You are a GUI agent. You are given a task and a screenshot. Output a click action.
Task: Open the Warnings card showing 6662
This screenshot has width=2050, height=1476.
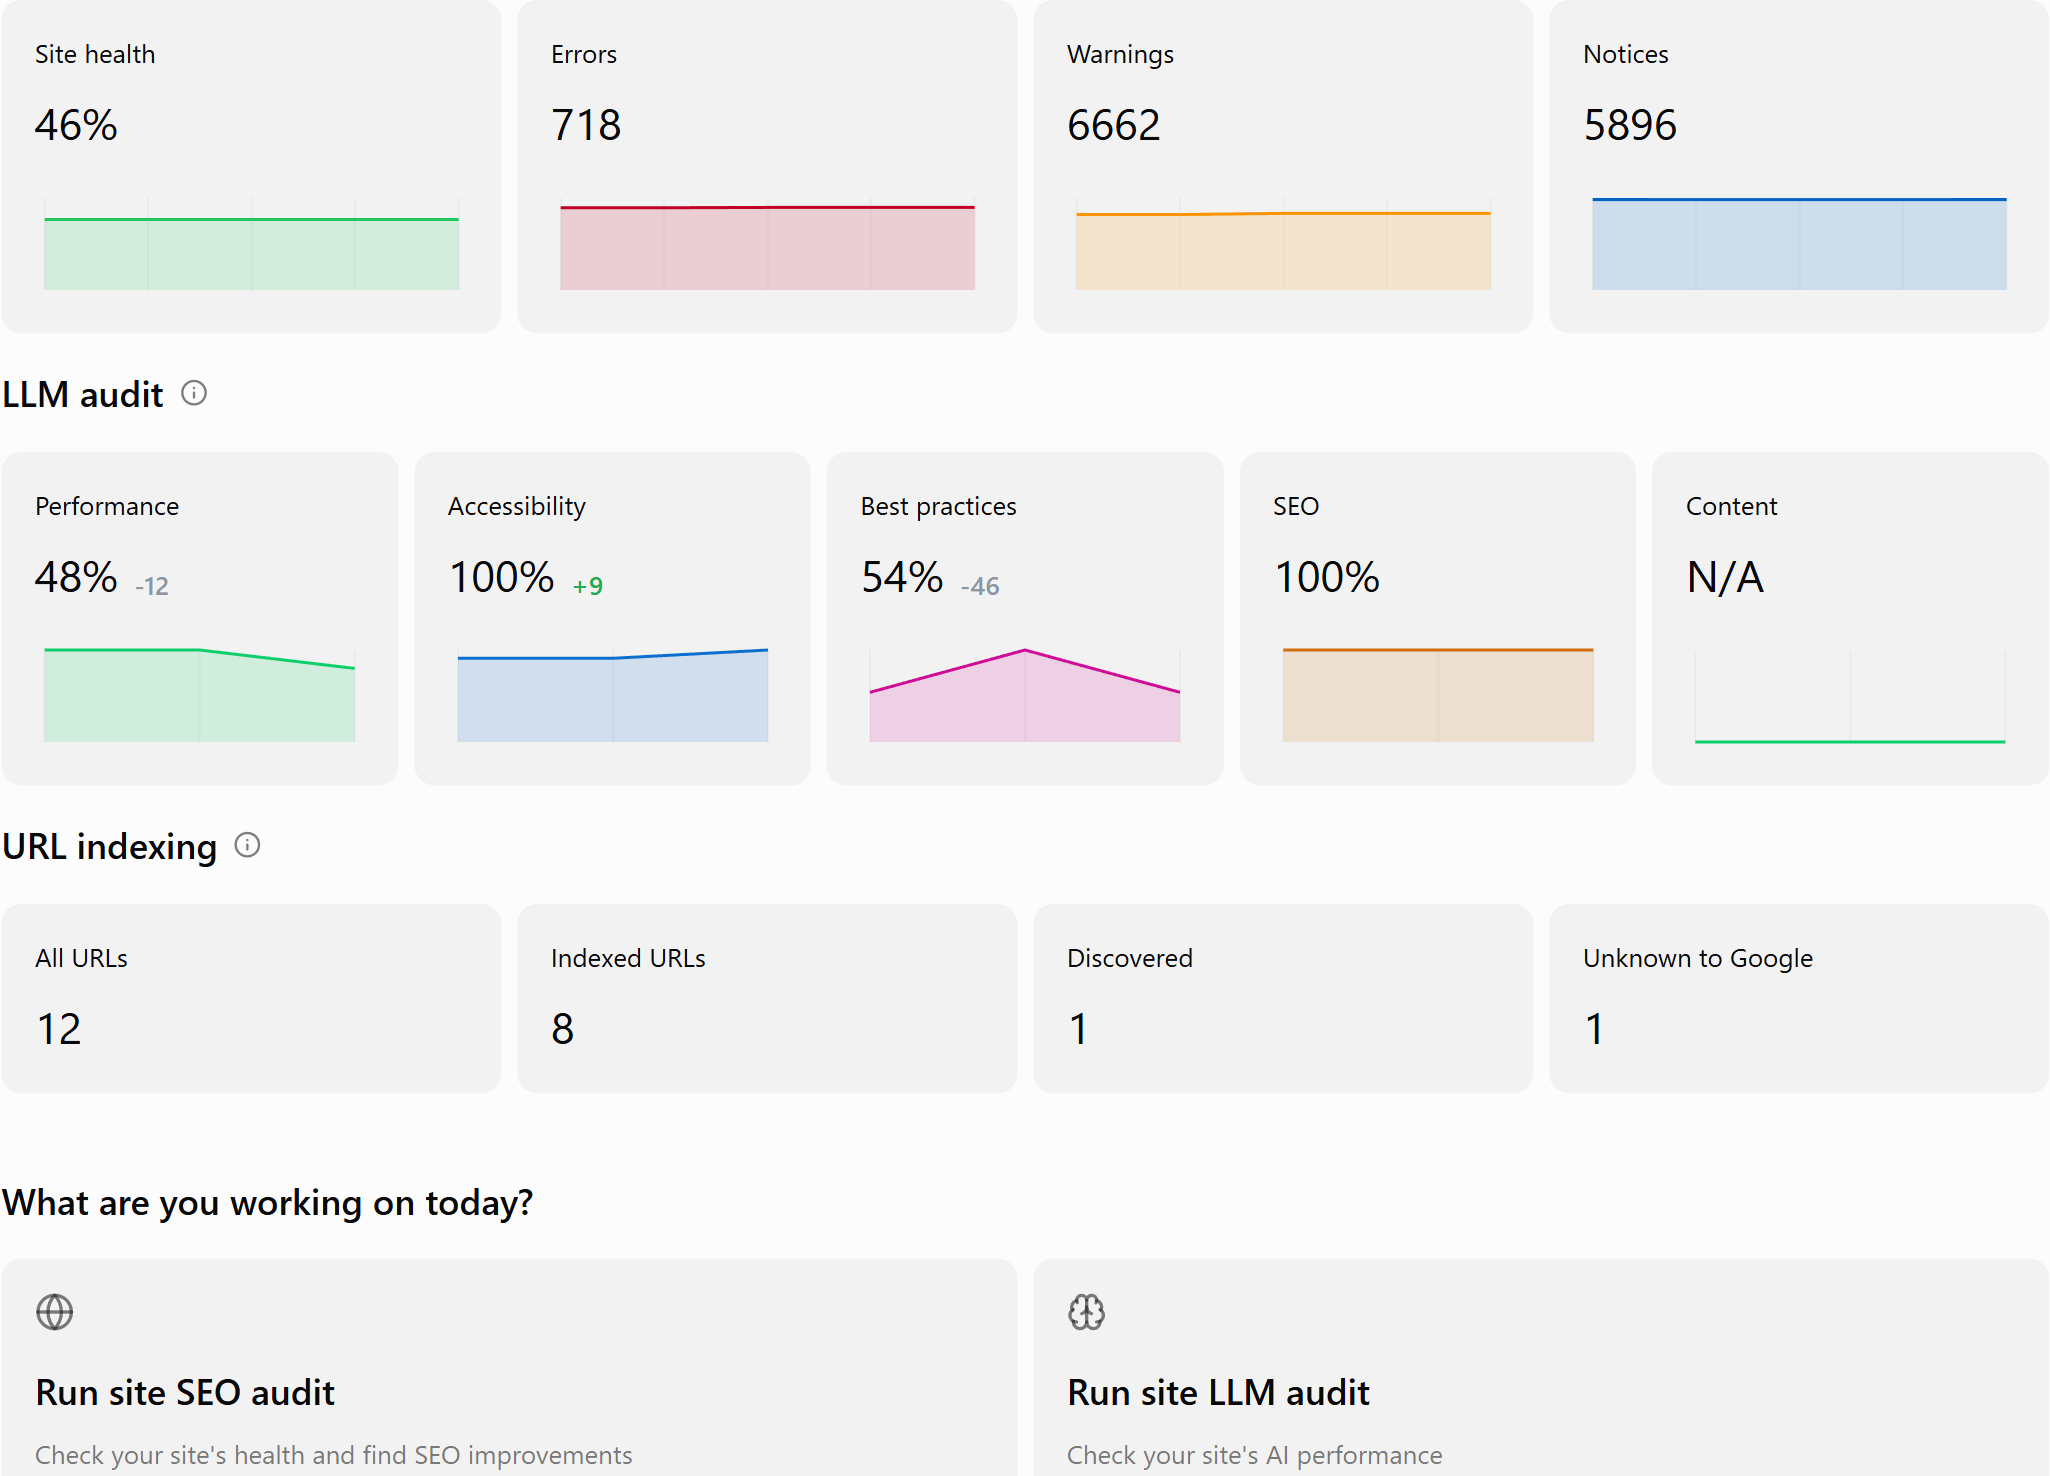point(1283,166)
